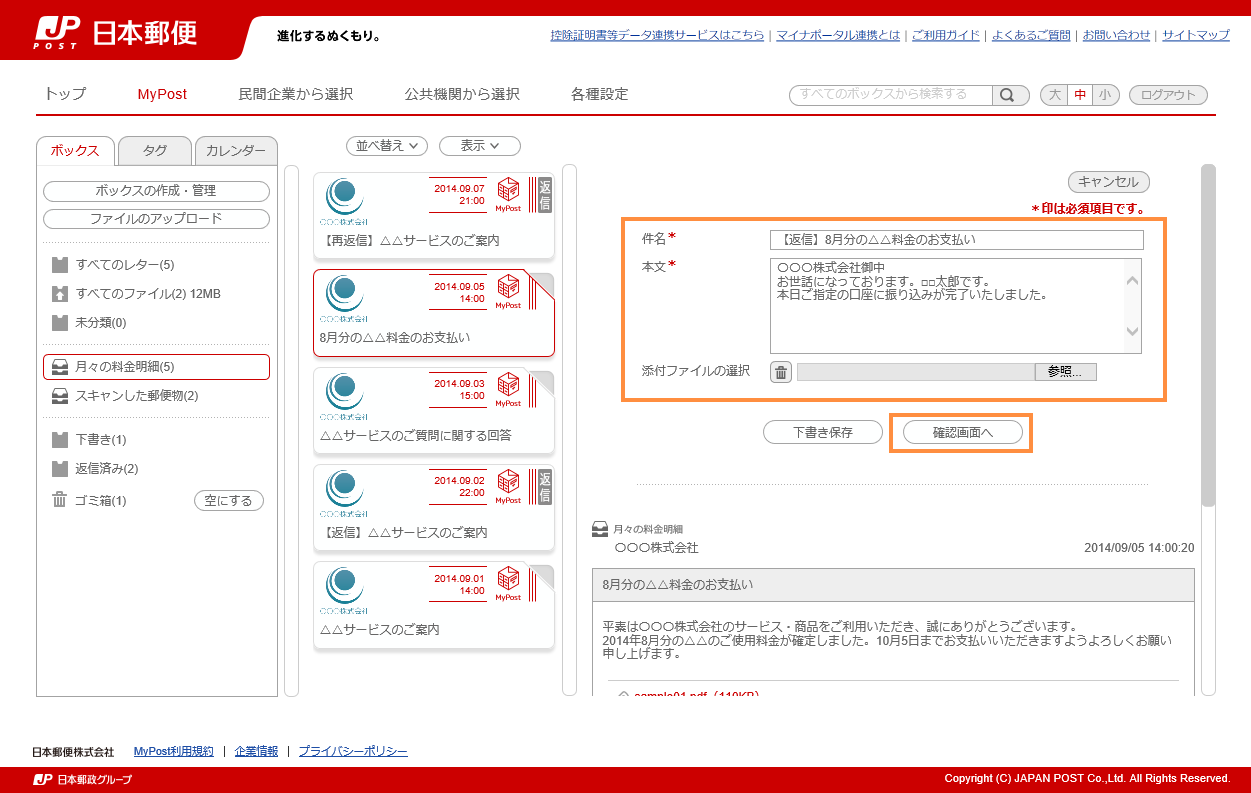Image resolution: width=1251 pixels, height=793 pixels.
Task: Go to トップ navigation item
Action: (65, 94)
